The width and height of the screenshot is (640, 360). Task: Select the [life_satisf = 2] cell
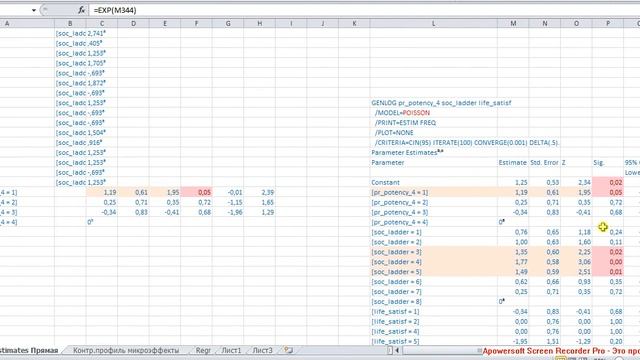pos(433,321)
